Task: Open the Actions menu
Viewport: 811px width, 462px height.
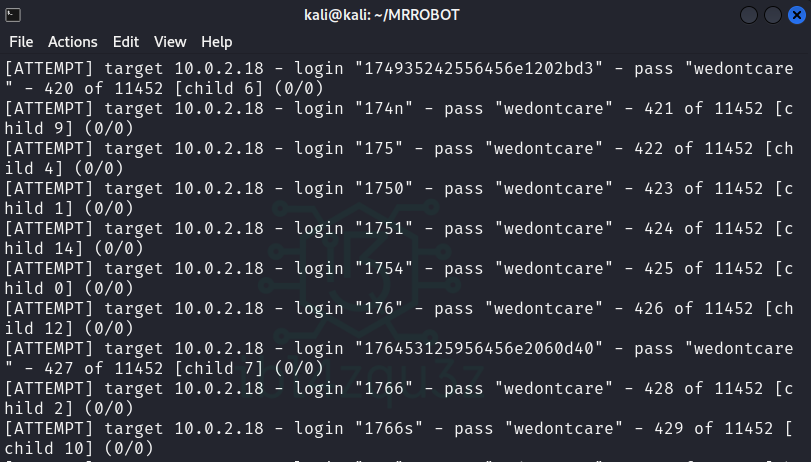Action: click(73, 42)
